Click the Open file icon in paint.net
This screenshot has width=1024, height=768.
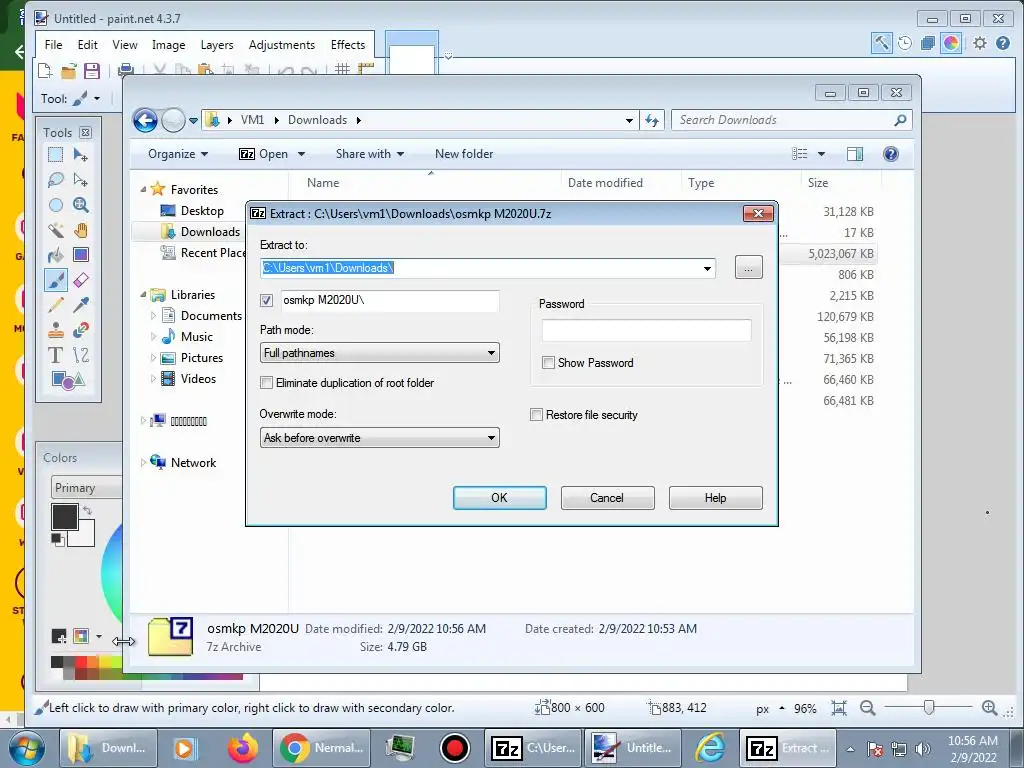point(69,71)
